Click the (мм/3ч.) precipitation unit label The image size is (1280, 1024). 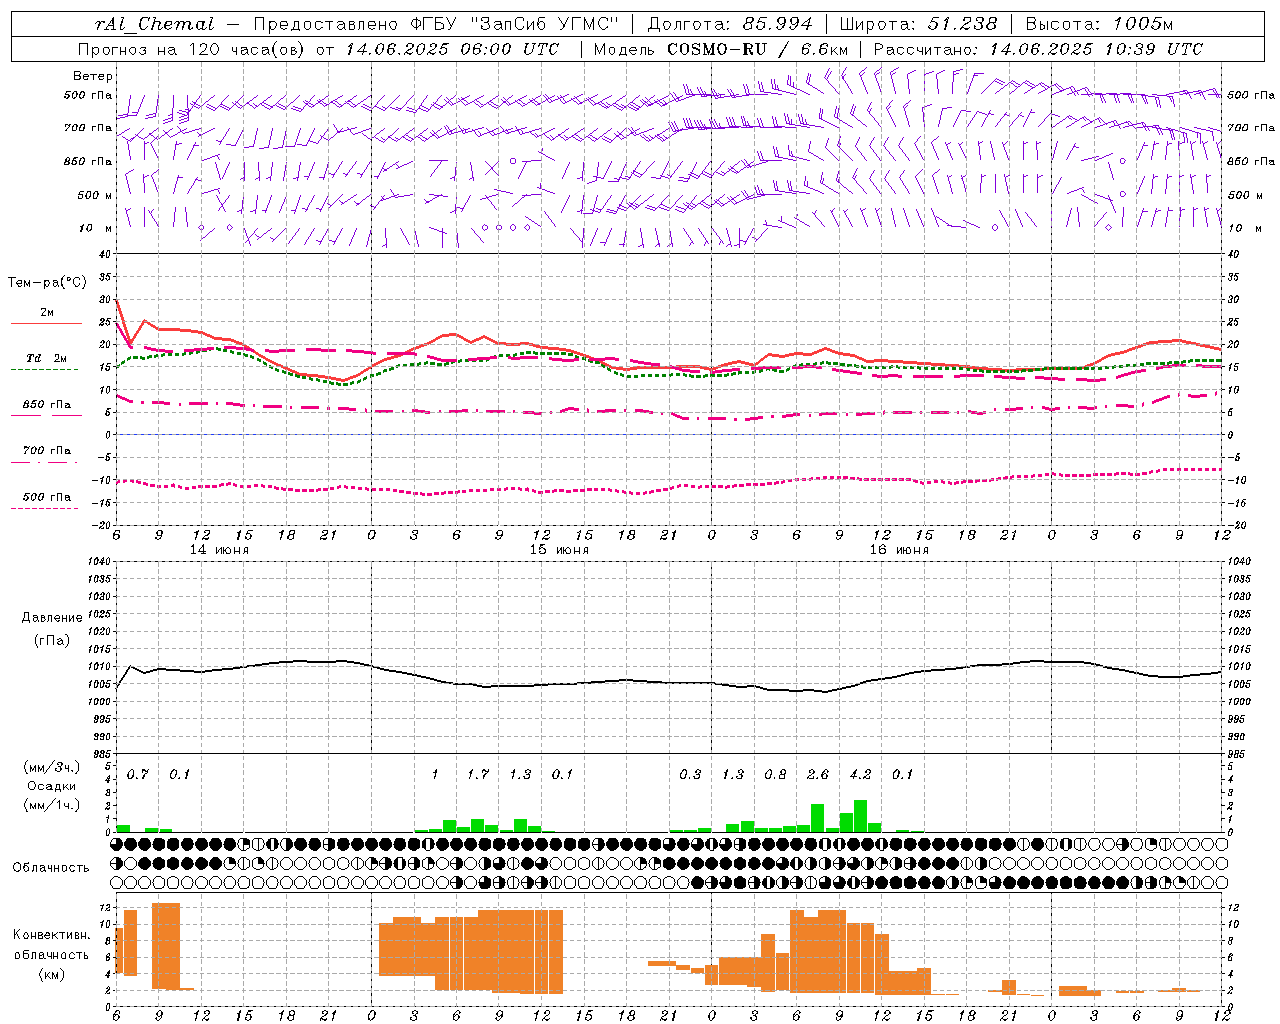(50, 767)
